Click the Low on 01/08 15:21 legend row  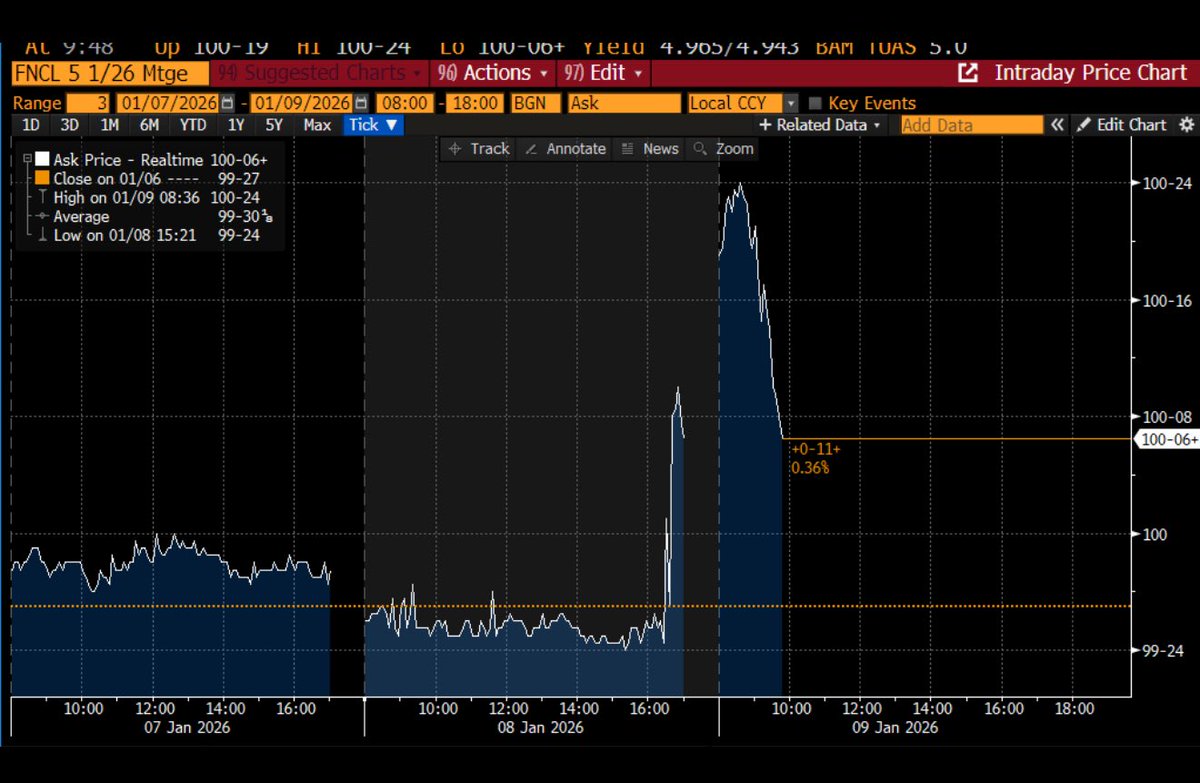[x=150, y=236]
